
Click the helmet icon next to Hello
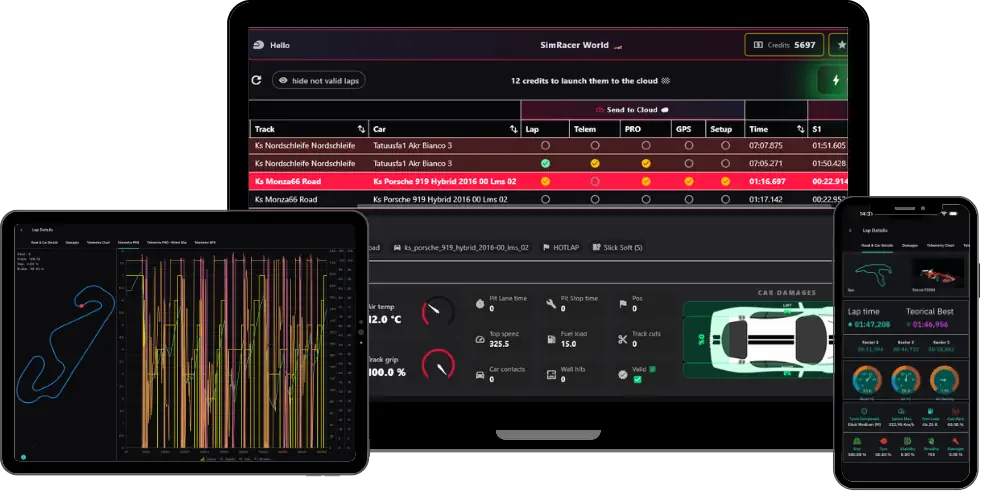[x=258, y=45]
